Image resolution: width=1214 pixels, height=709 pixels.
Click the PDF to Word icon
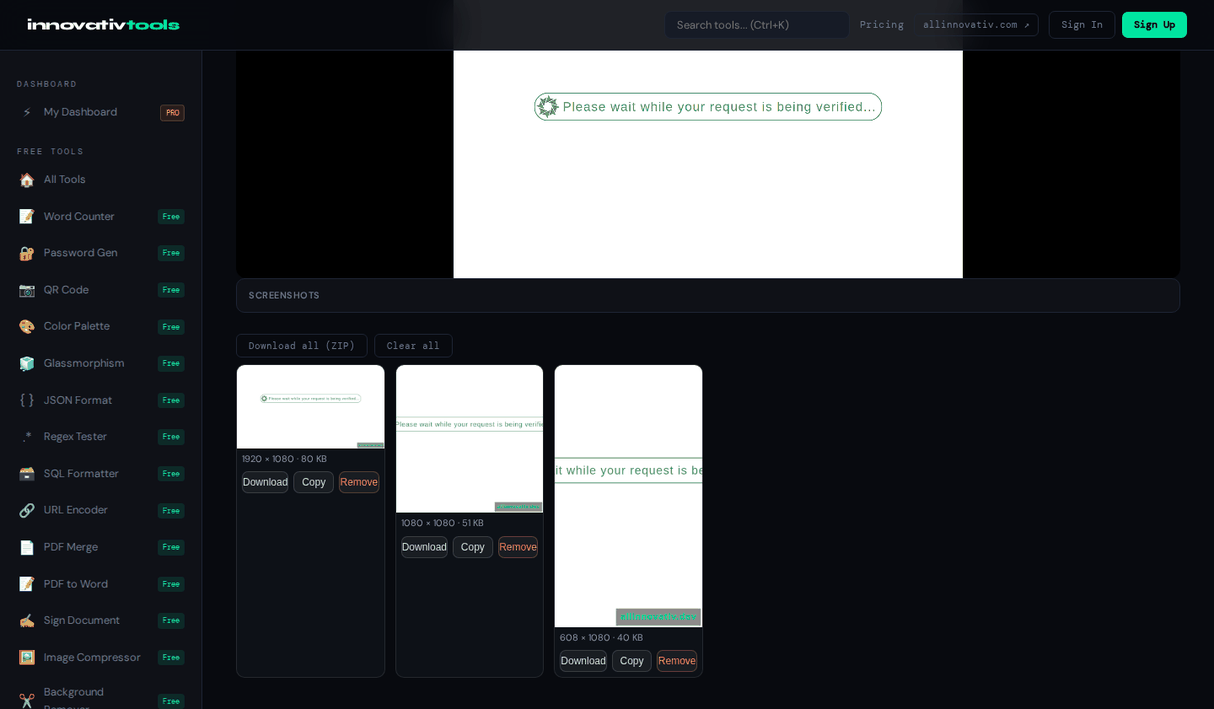click(x=27, y=584)
